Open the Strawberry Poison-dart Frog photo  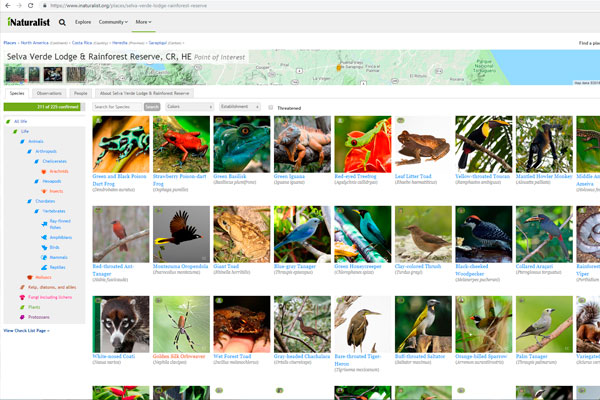(181, 145)
